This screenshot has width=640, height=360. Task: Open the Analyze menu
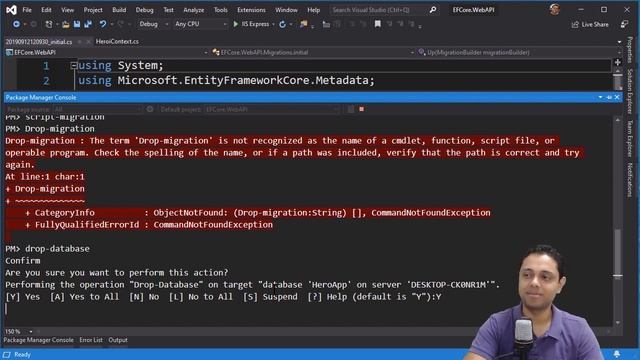pyautogui.click(x=193, y=10)
